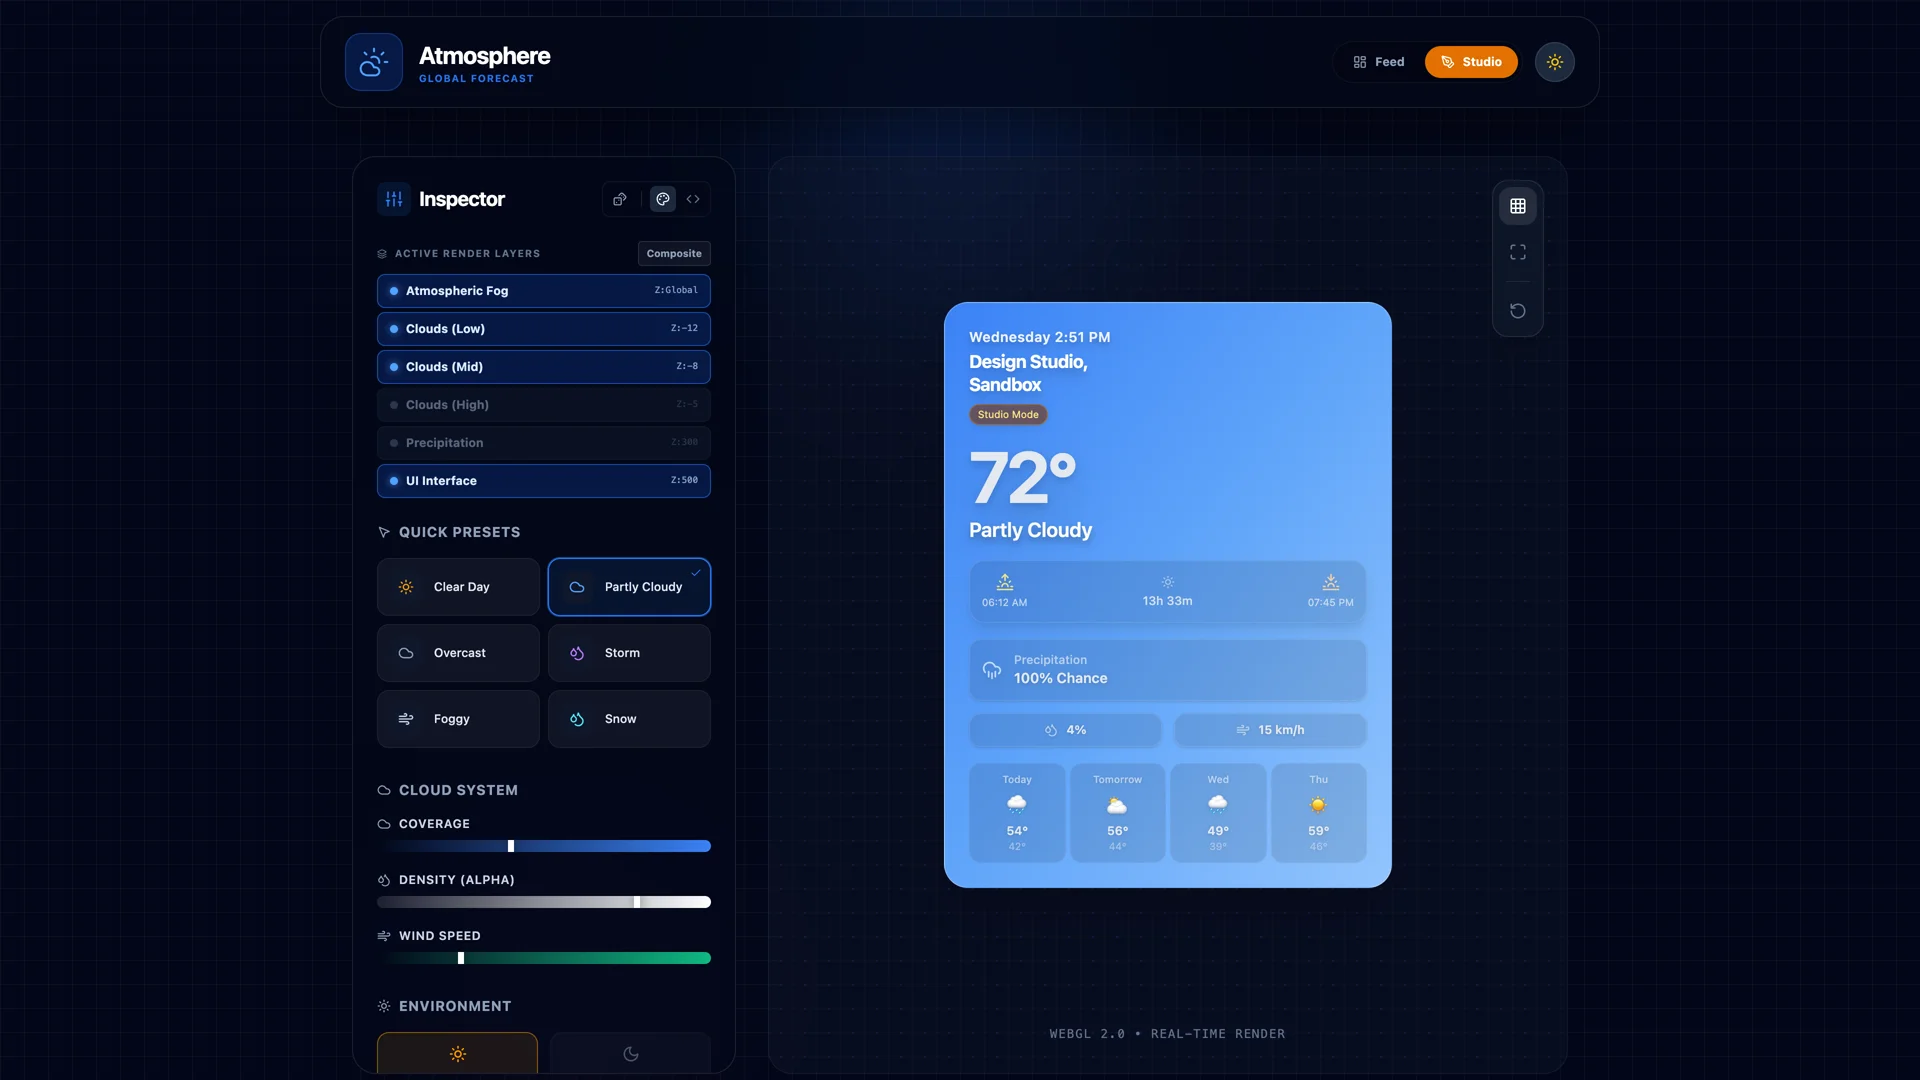This screenshot has height=1080, width=1920.
Task: Click the wind 15 km/h pill
Action: [1270, 730]
